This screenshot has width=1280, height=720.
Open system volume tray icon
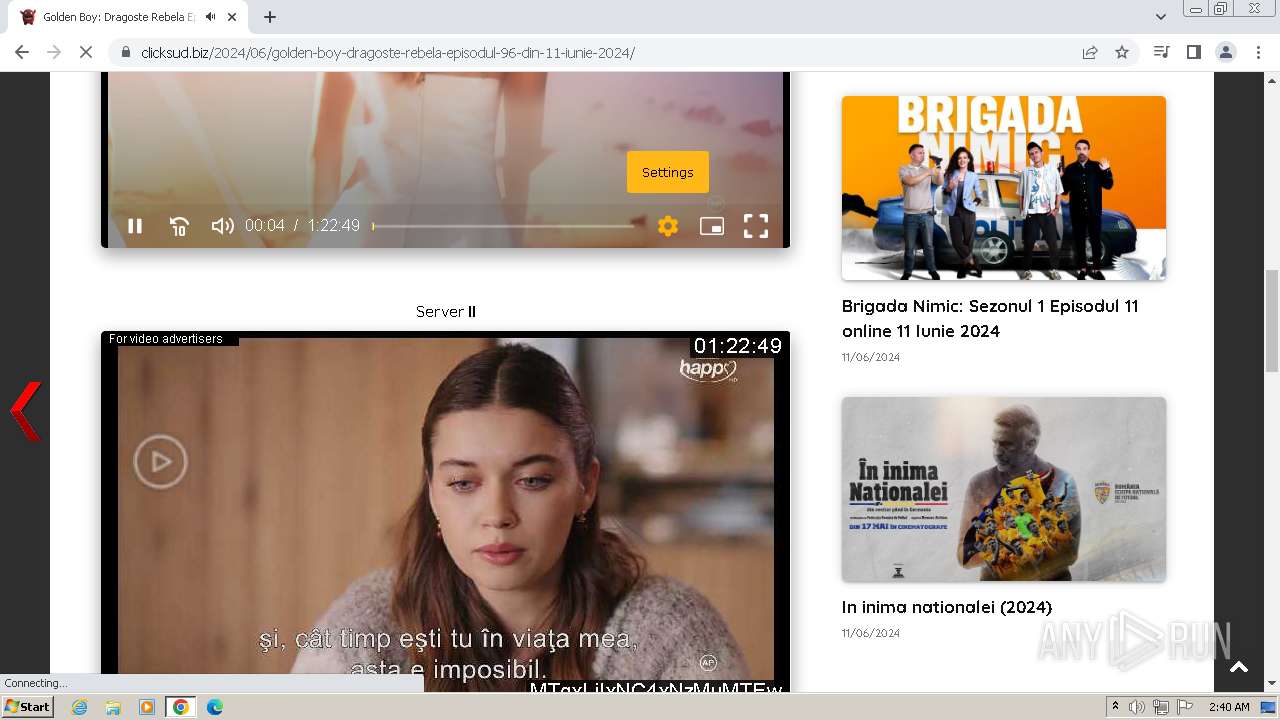(x=1137, y=707)
